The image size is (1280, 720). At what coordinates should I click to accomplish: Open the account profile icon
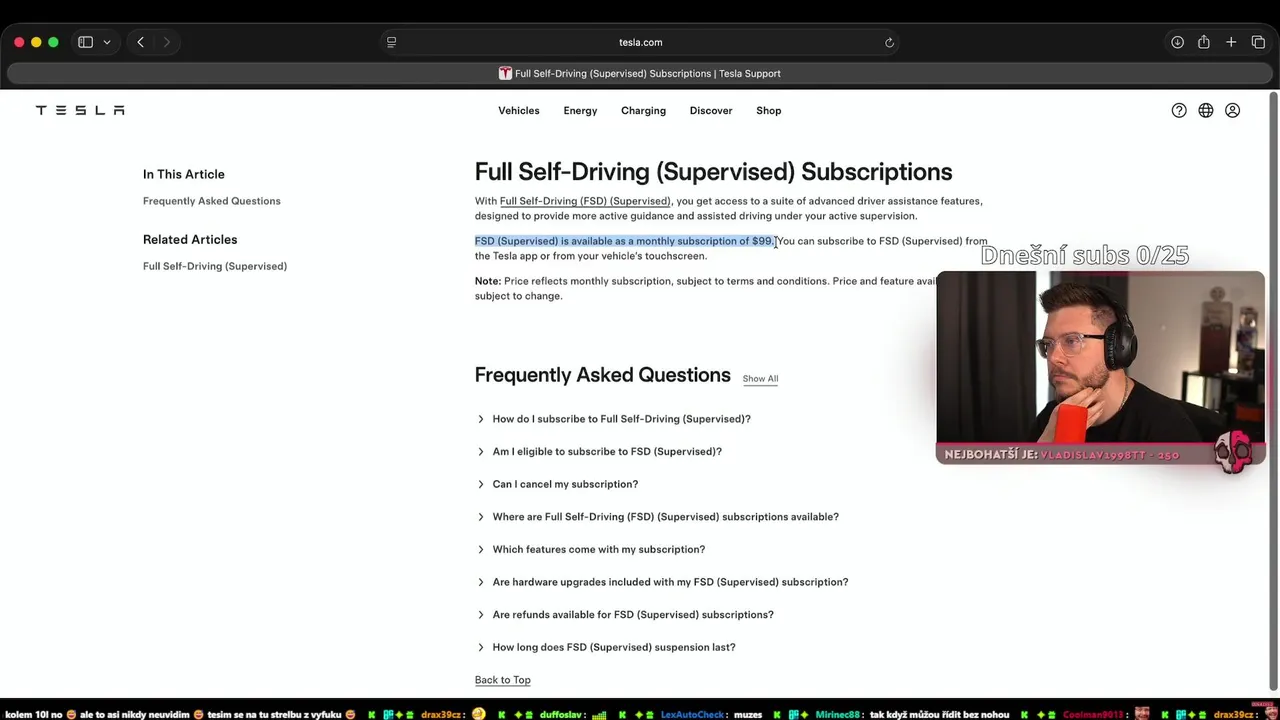[1232, 111]
